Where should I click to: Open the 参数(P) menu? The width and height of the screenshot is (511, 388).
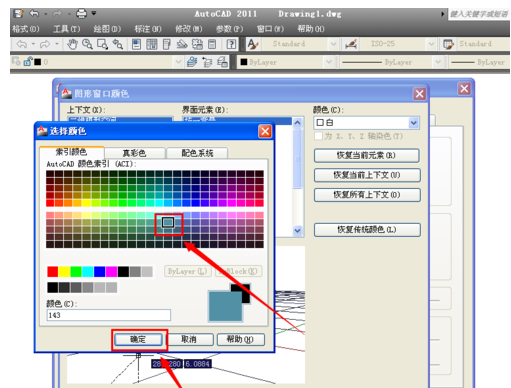(230, 29)
